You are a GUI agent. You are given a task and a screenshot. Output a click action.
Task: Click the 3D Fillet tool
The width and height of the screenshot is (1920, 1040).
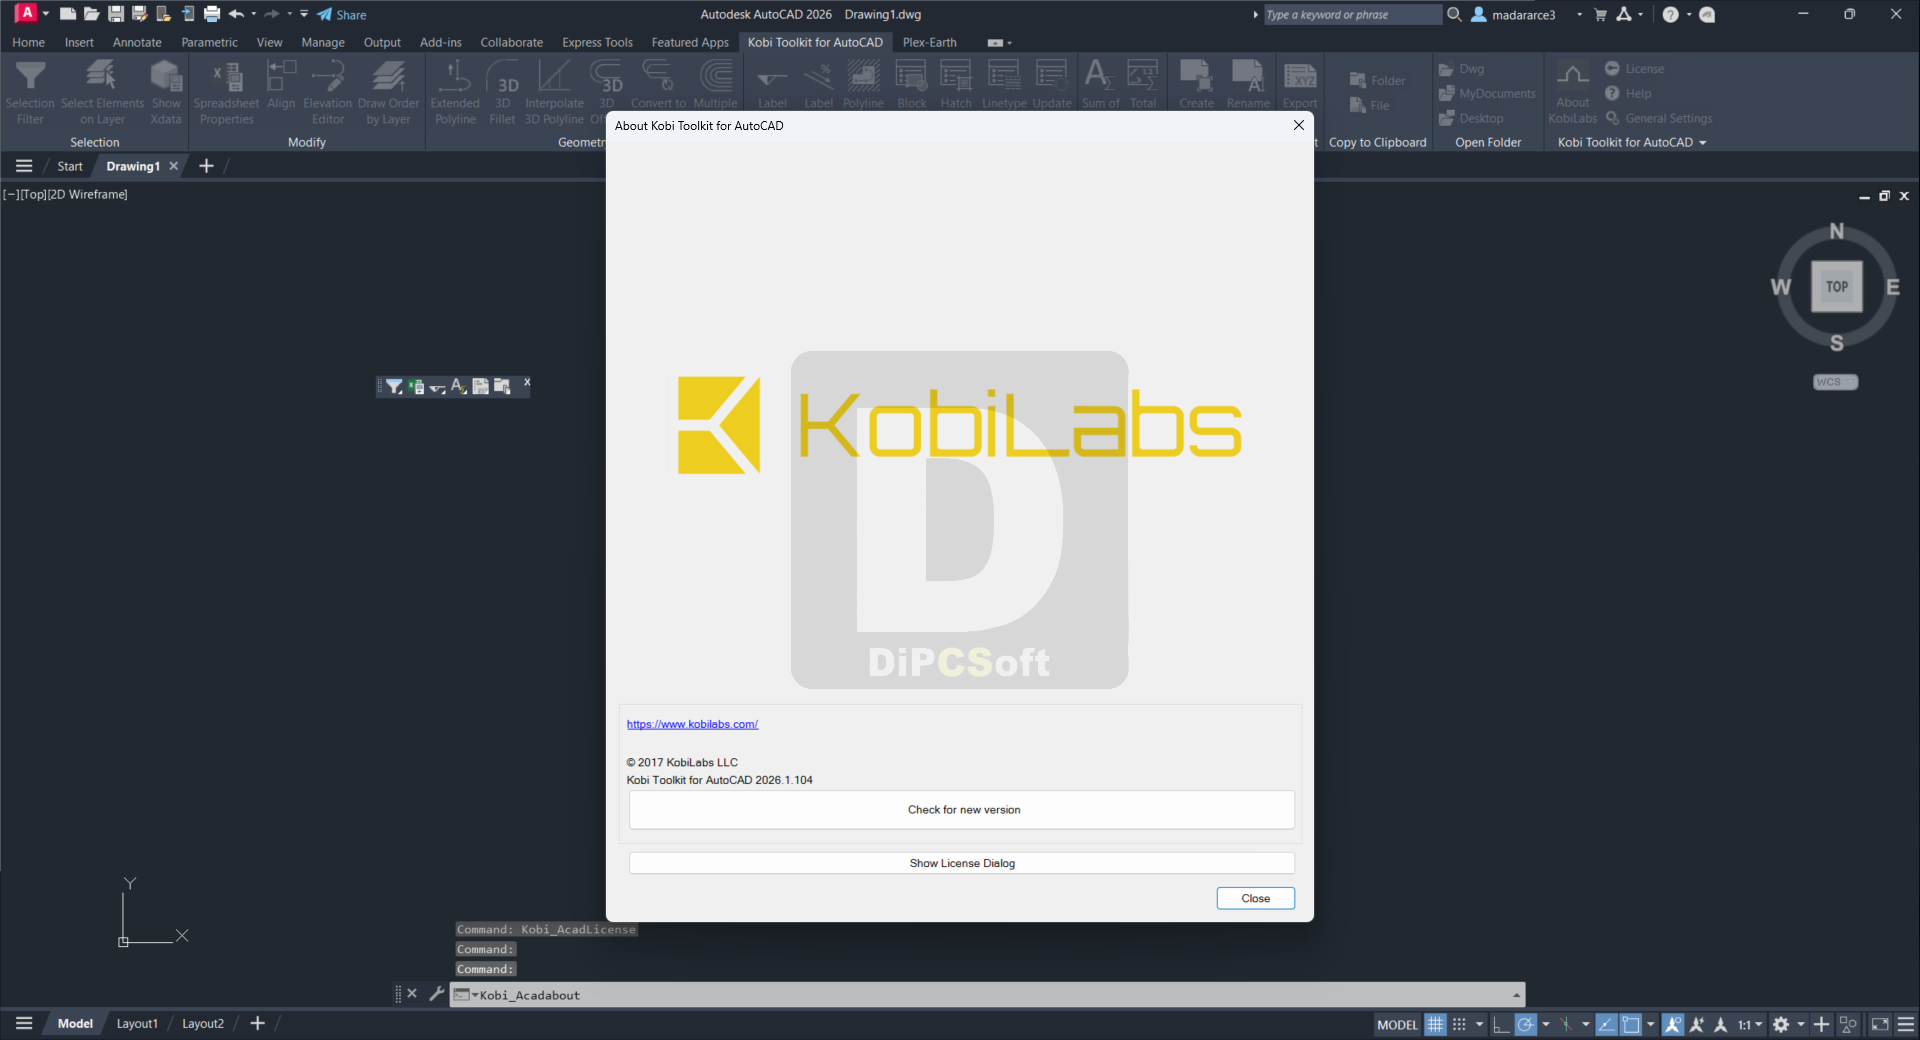coord(503,92)
